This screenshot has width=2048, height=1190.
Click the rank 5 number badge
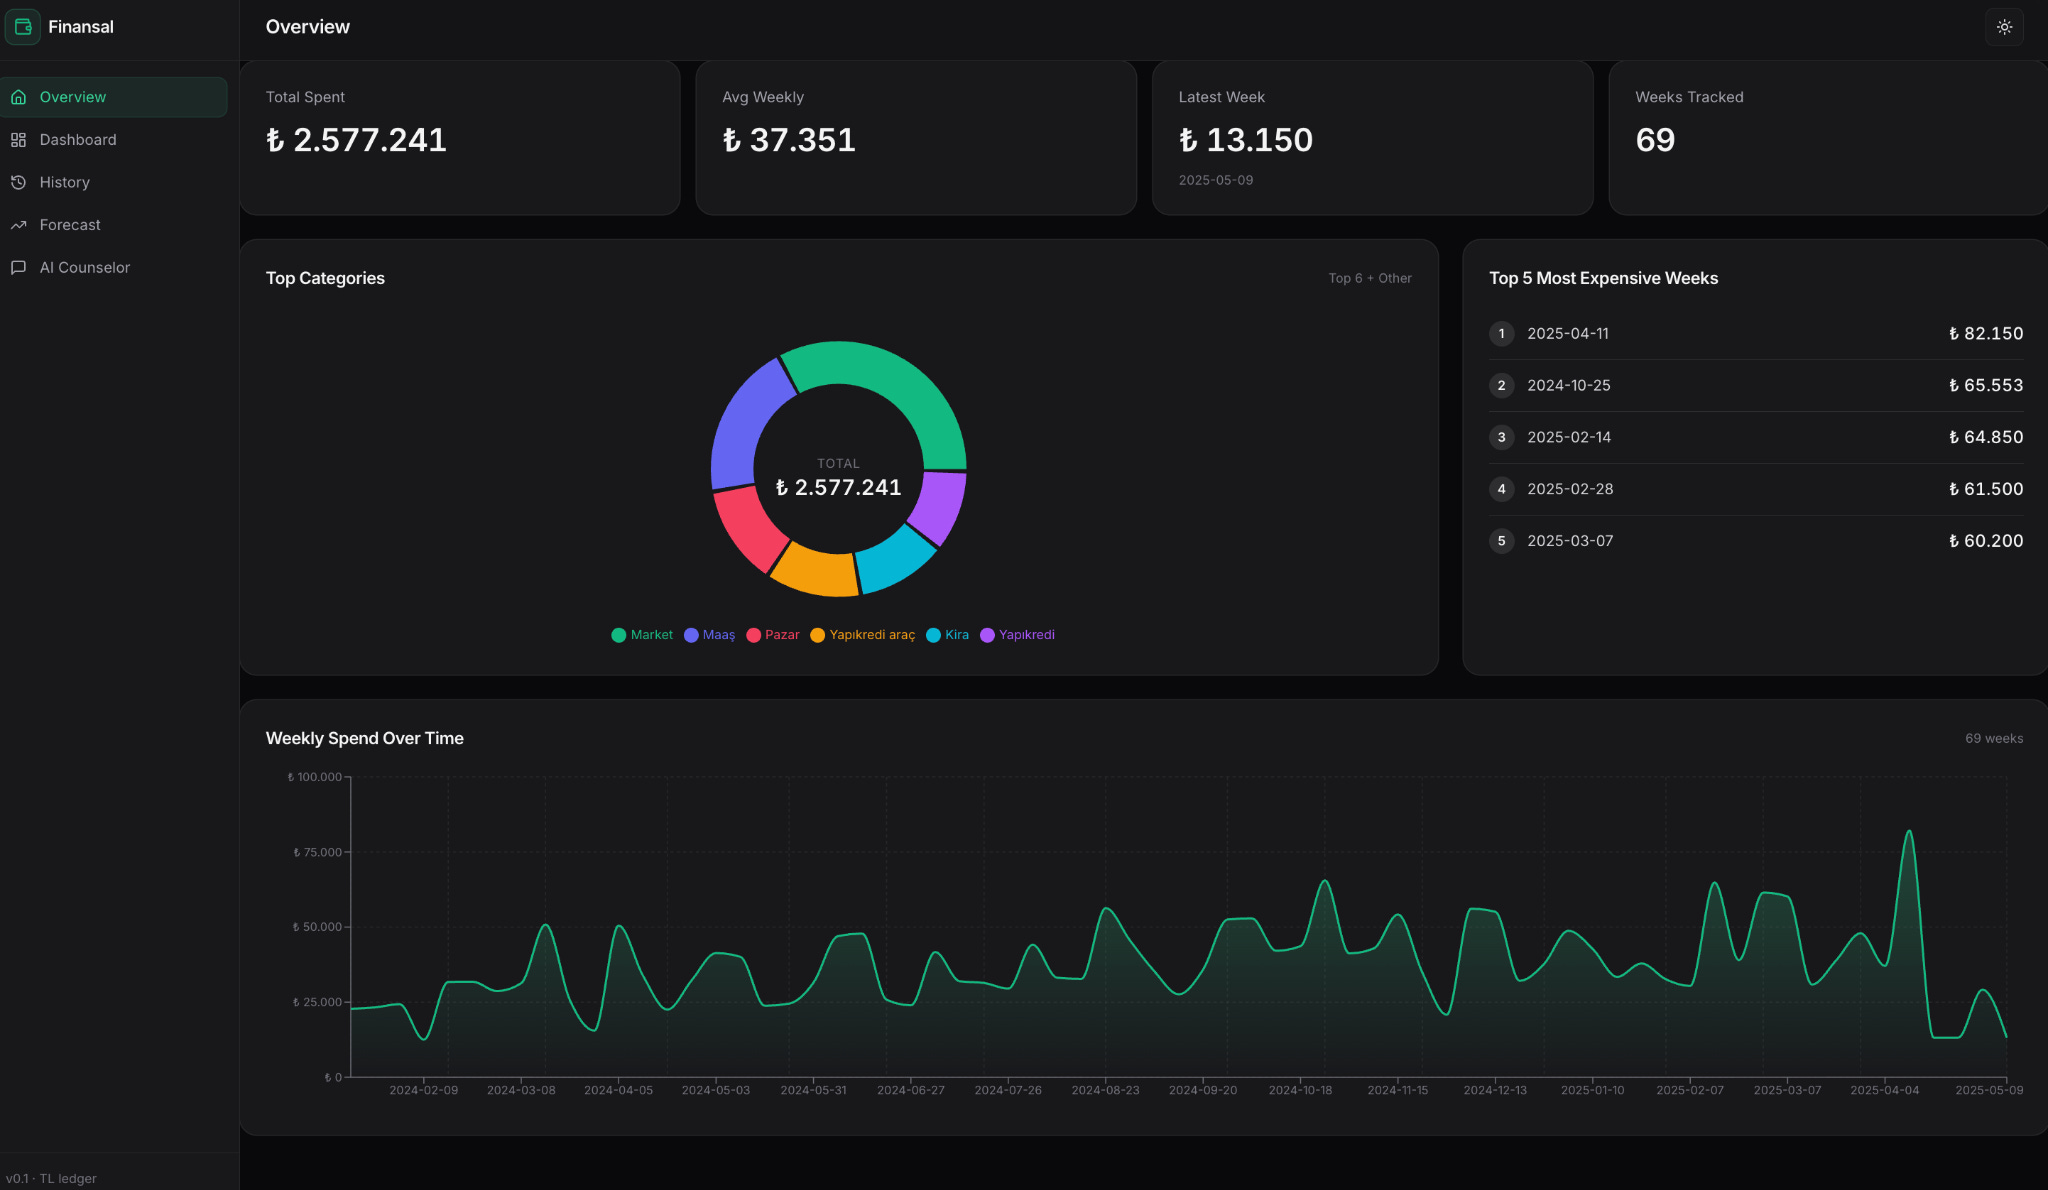coord(1501,541)
